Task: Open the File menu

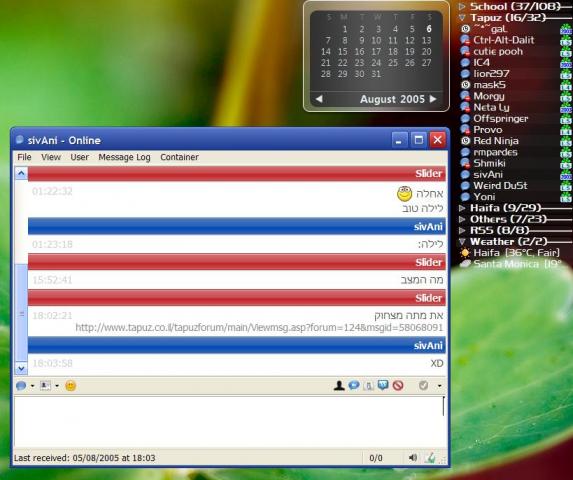Action: click(x=24, y=157)
